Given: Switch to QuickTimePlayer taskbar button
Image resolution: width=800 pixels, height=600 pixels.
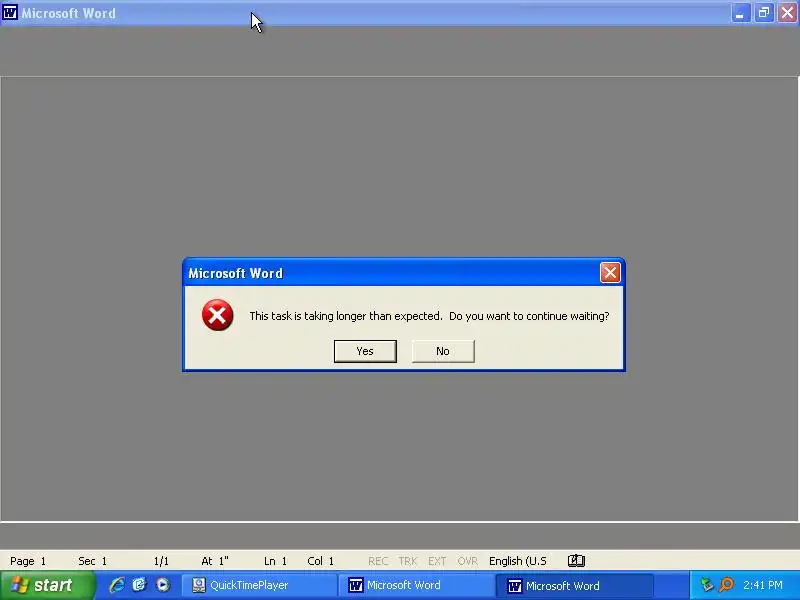Looking at the screenshot, I should click(x=259, y=585).
